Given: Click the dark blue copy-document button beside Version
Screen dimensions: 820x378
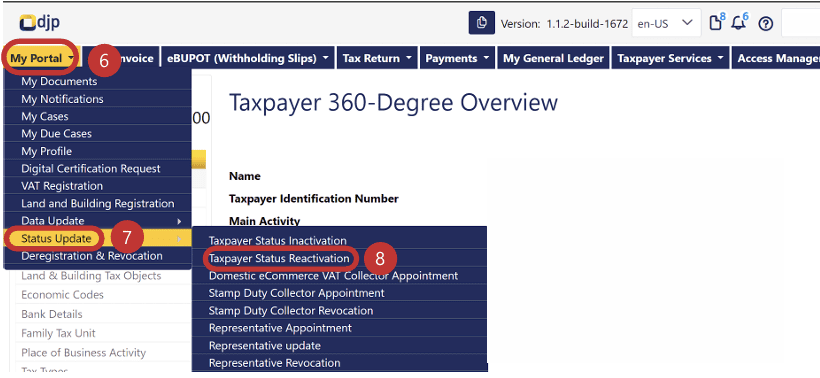Looking at the screenshot, I should coord(482,24).
